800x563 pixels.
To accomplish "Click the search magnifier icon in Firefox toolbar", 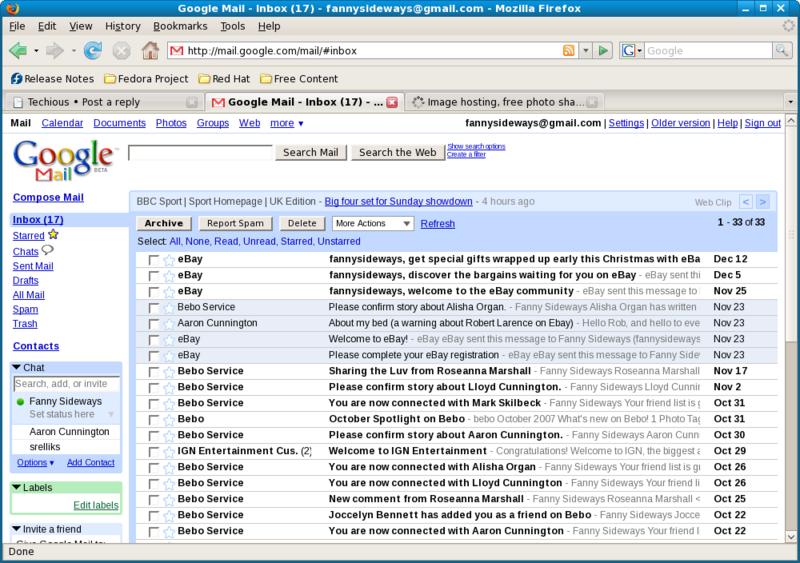I will pos(782,51).
